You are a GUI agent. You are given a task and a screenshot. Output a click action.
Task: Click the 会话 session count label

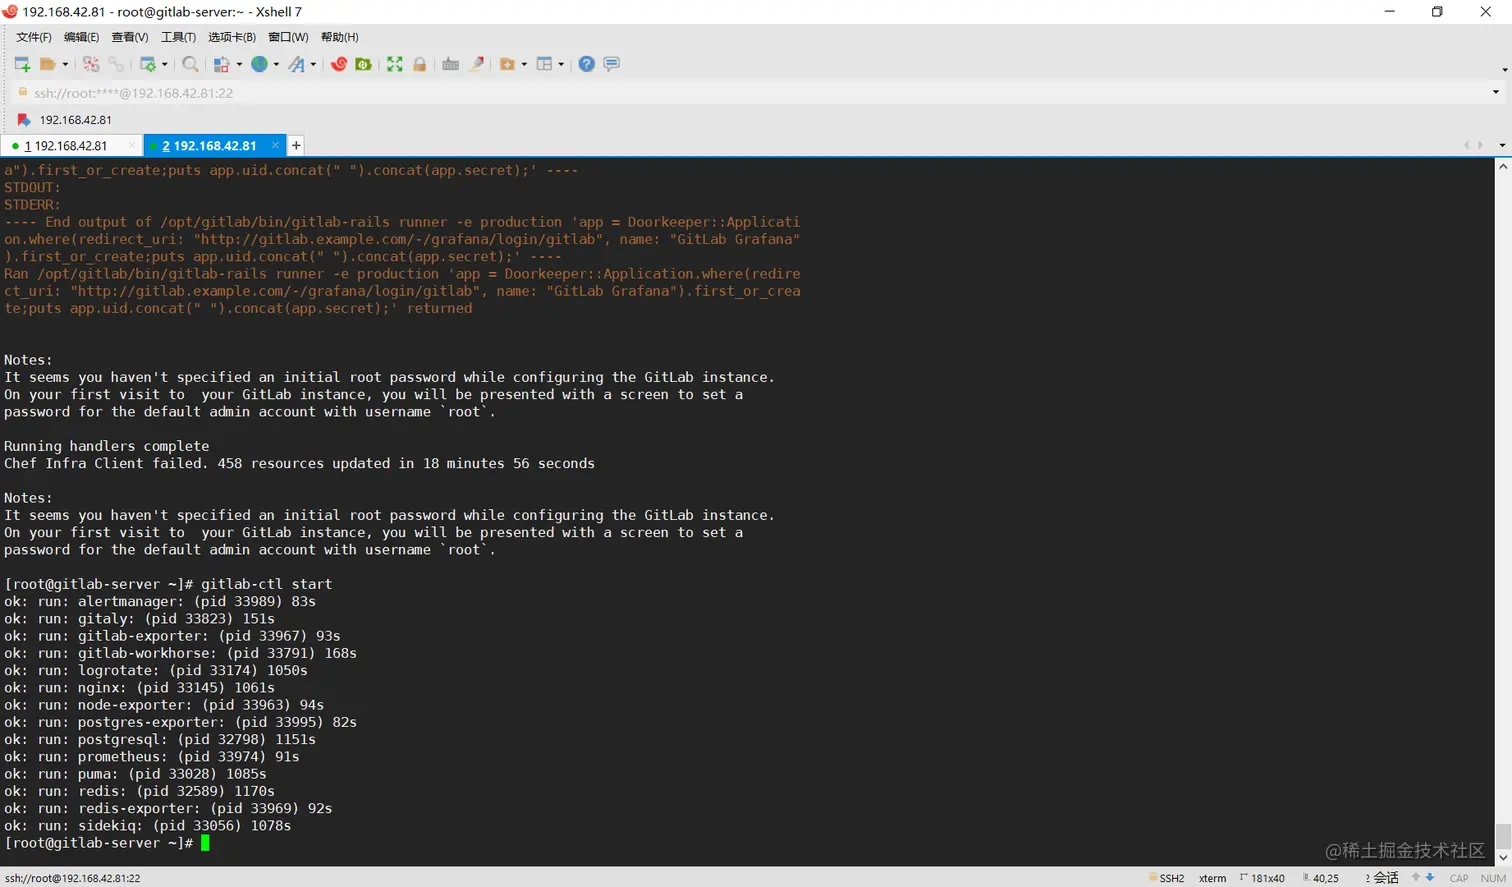click(x=1383, y=878)
